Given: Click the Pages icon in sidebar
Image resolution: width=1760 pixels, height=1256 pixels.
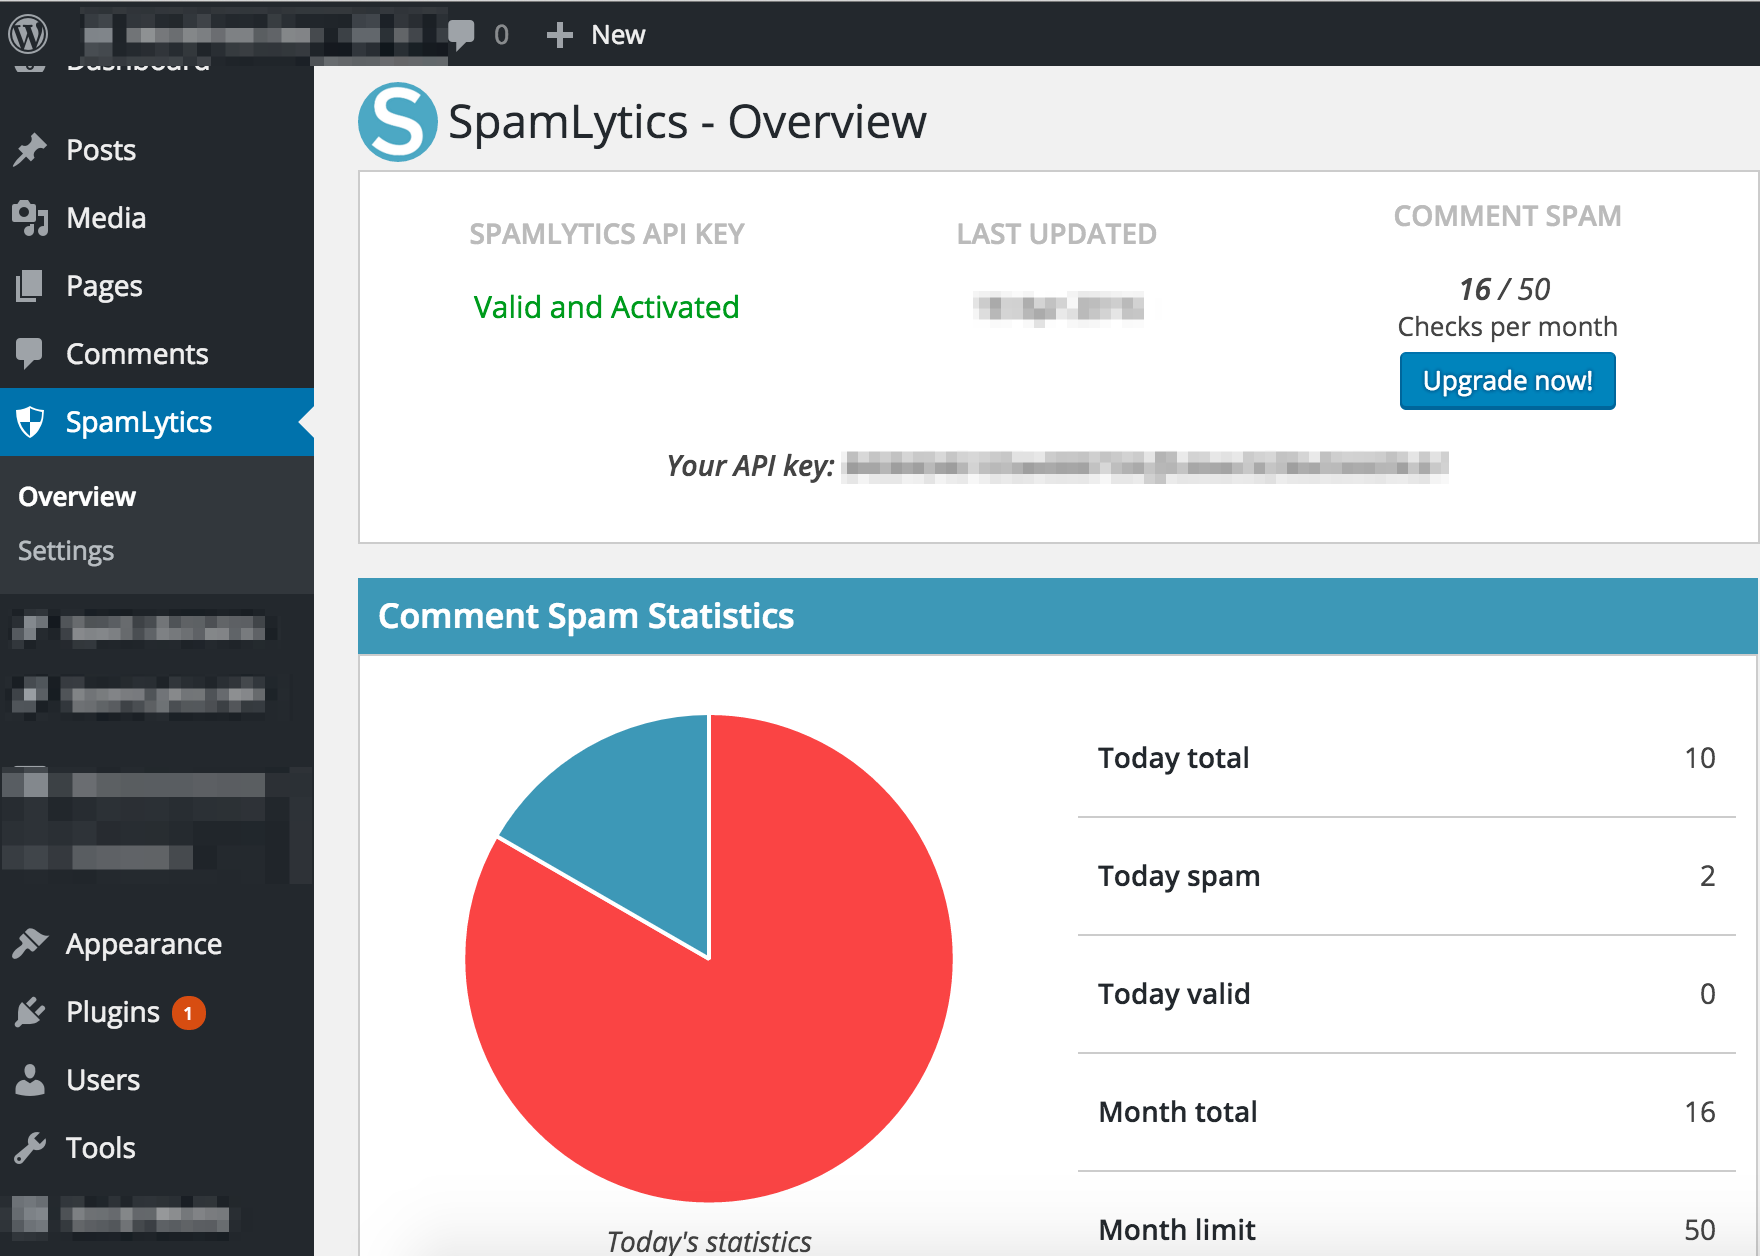Looking at the screenshot, I should [x=30, y=286].
